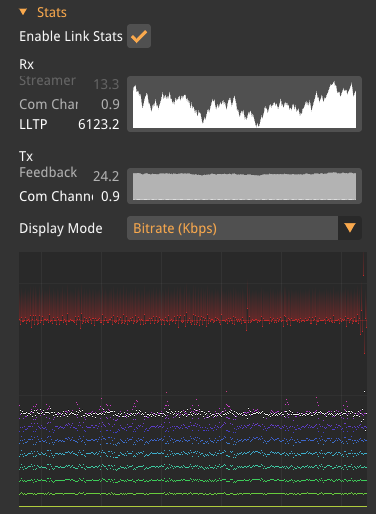Image resolution: width=376 pixels, height=514 pixels.
Task: Click the Rx section label
Action: (26, 64)
